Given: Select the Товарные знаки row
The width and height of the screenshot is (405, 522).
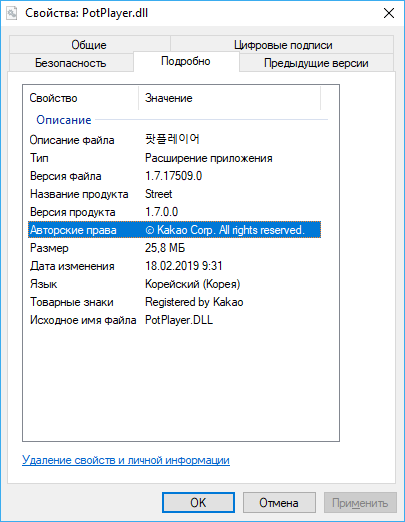Looking at the screenshot, I should (x=174, y=302).
